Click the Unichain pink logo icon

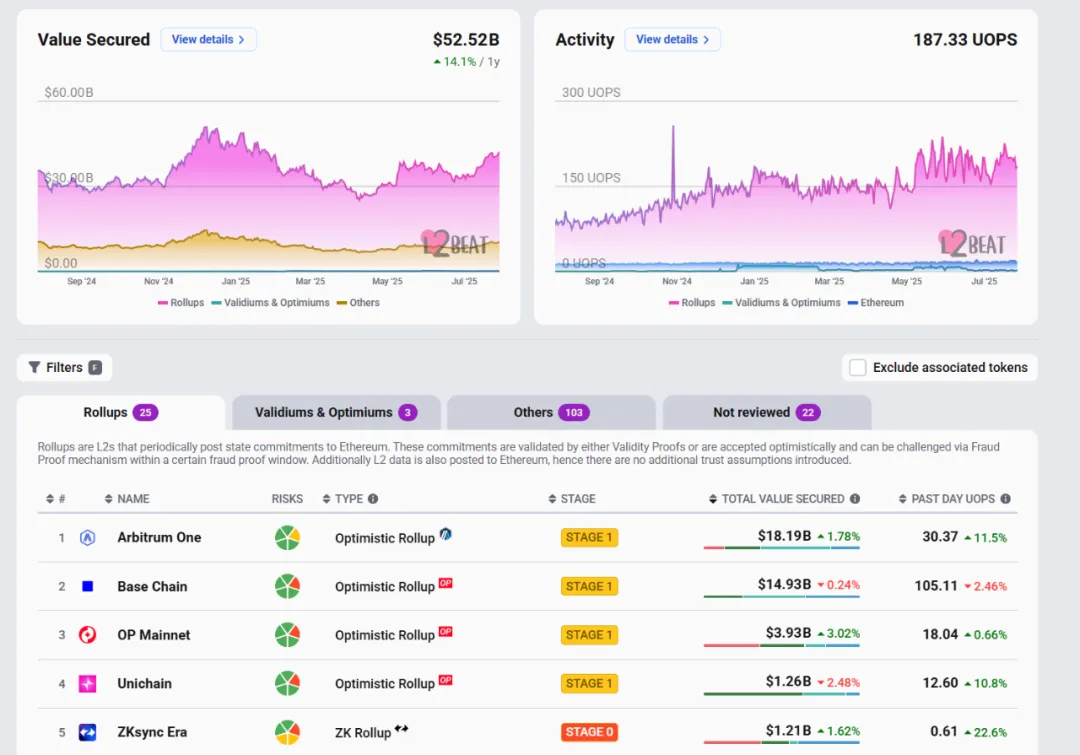(x=87, y=684)
